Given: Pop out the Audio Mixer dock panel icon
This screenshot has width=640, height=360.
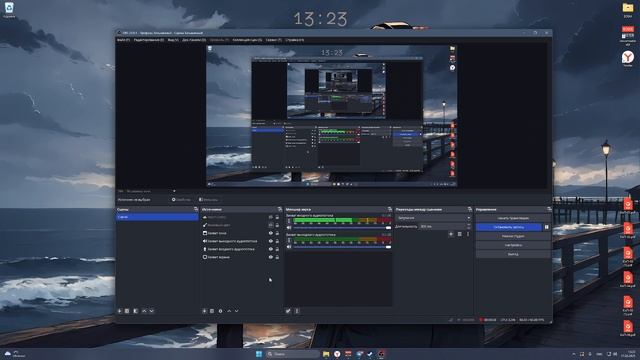Looking at the screenshot, I should tap(390, 209).
